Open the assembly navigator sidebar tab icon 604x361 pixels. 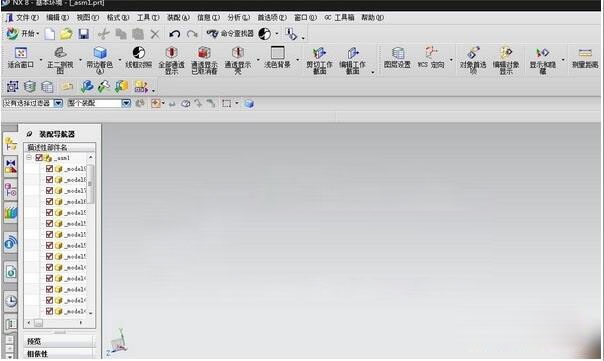coord(10,144)
